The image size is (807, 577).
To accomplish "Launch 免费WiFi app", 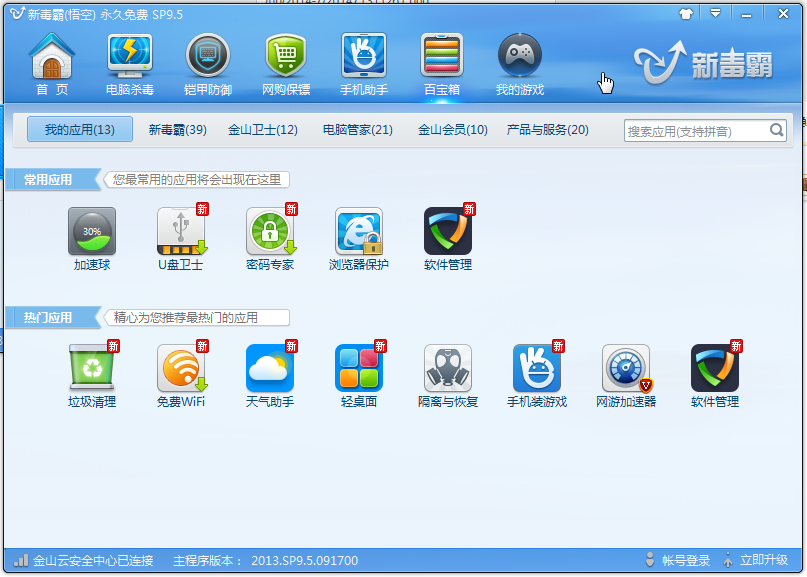I will [x=181, y=376].
